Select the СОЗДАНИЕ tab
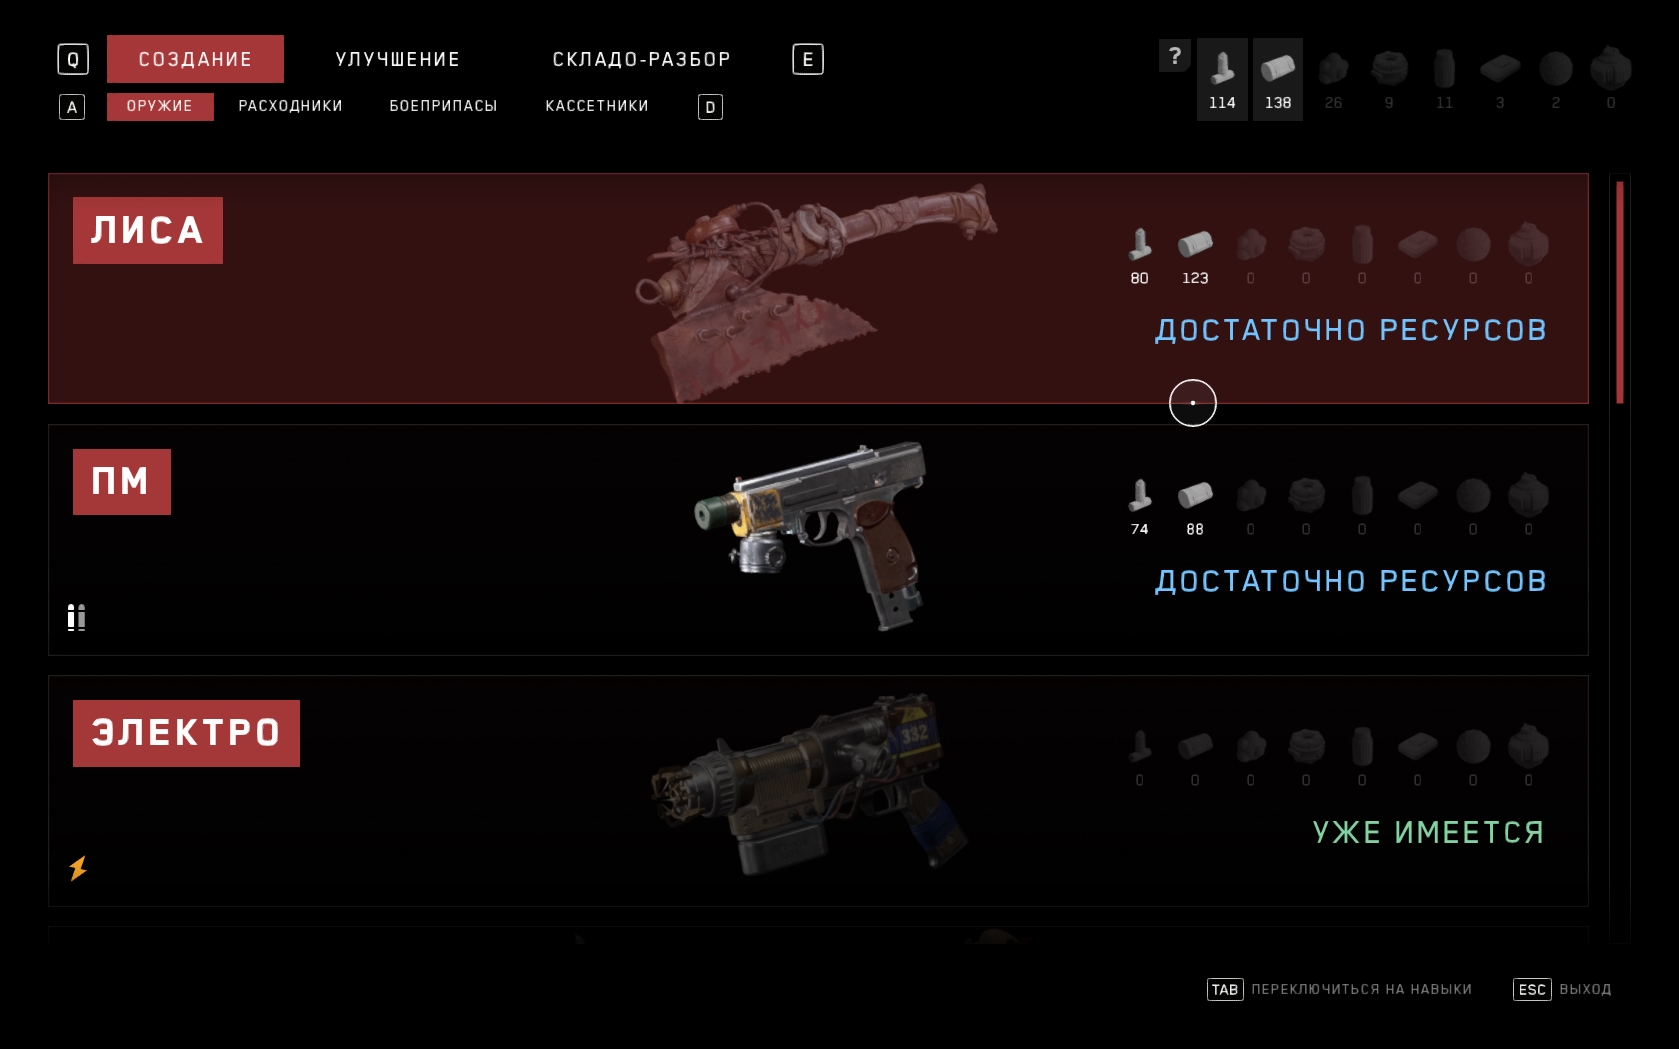The image size is (1679, 1049). click(195, 59)
